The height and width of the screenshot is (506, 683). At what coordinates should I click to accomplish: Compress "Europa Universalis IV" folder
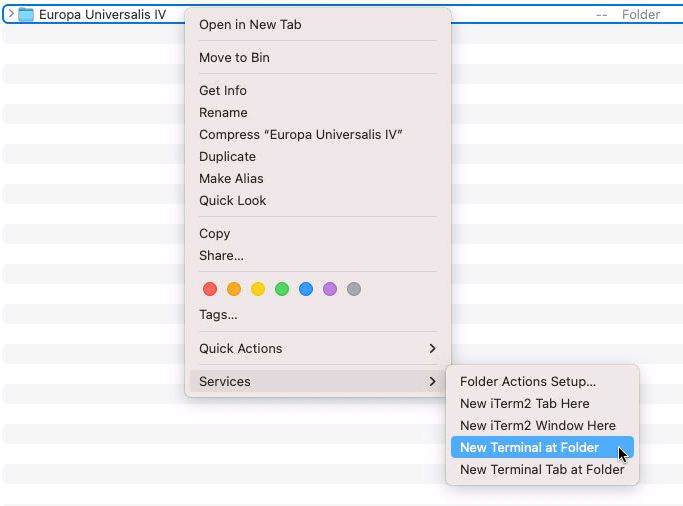point(300,134)
